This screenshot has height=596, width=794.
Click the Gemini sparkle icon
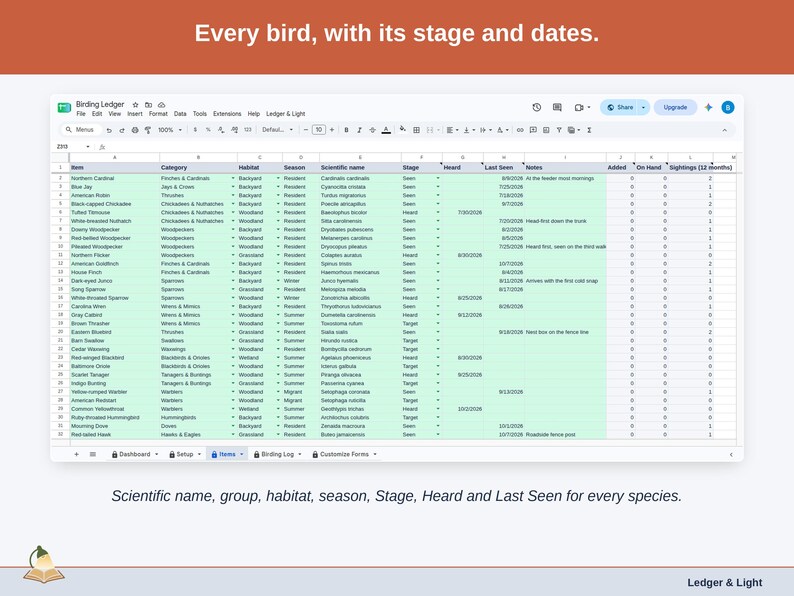pyautogui.click(x=708, y=107)
